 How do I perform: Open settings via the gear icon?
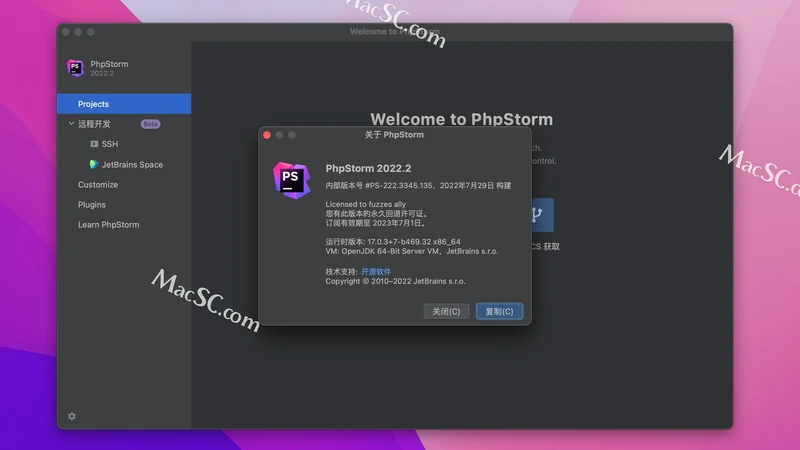coord(72,416)
